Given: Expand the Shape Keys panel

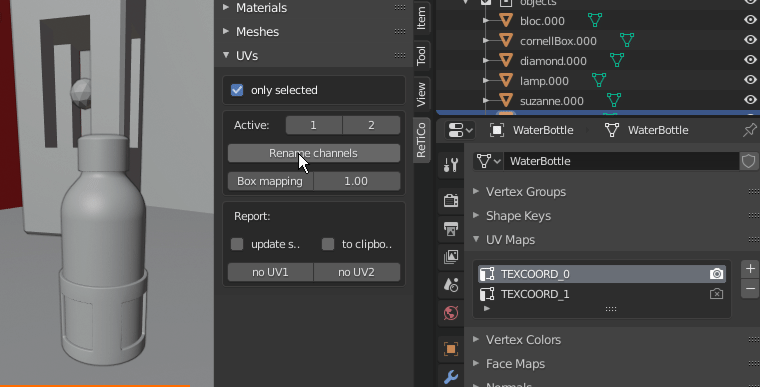Looking at the screenshot, I should [476, 215].
